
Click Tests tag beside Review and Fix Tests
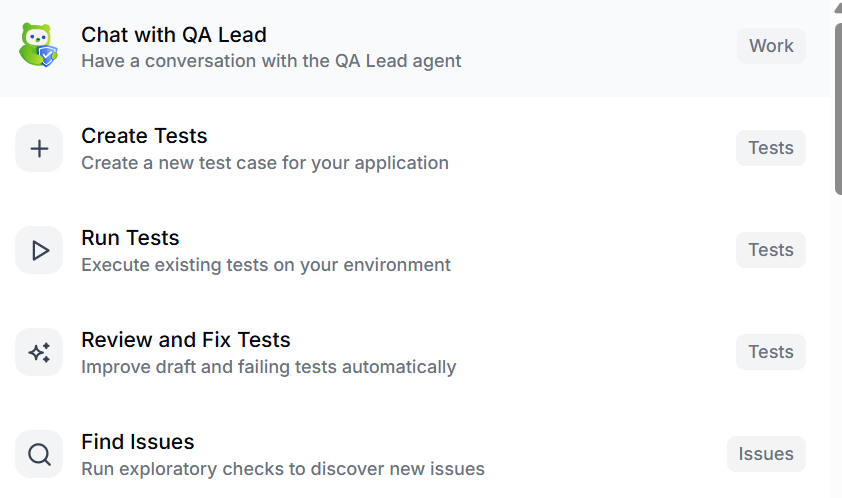(x=771, y=352)
